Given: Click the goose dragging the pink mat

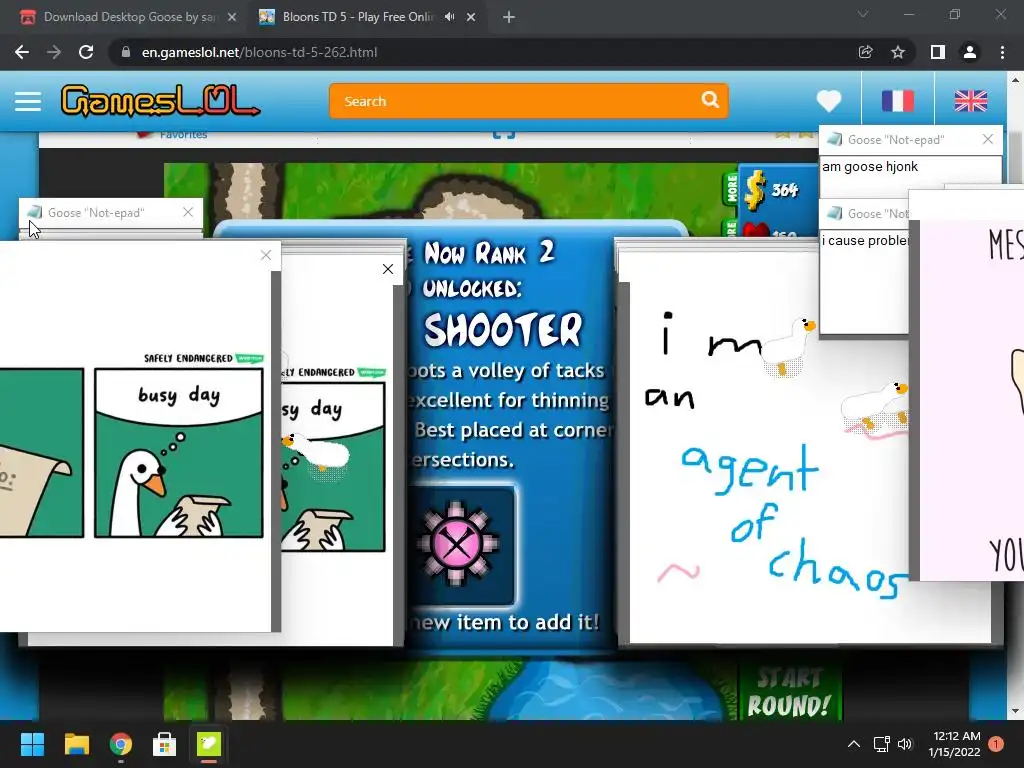Looking at the screenshot, I should (875, 408).
